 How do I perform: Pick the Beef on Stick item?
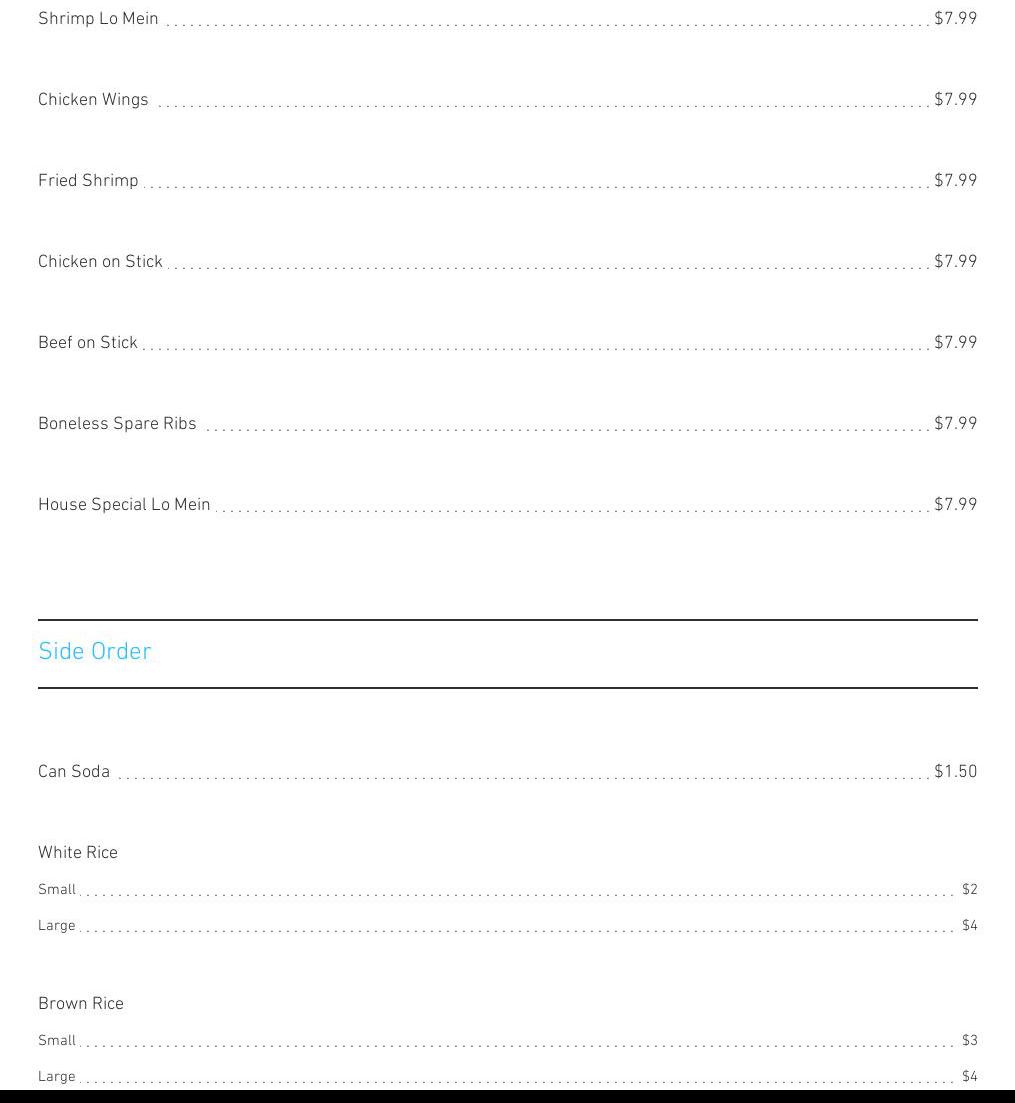pyautogui.click(x=88, y=342)
